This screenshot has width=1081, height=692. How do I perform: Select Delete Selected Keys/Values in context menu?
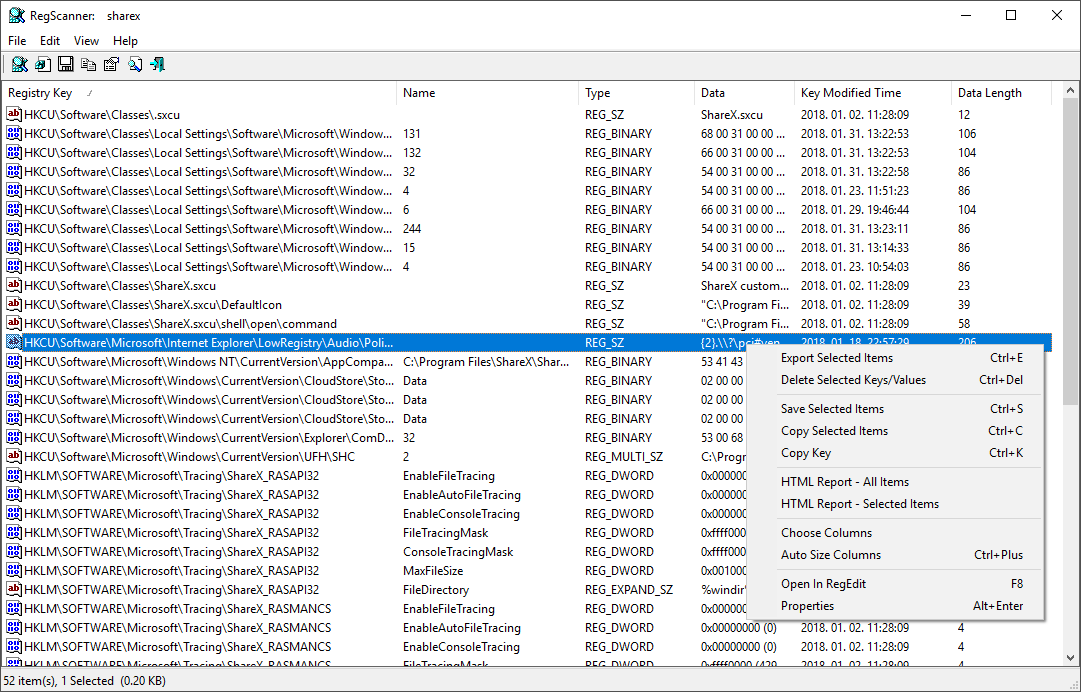(853, 380)
